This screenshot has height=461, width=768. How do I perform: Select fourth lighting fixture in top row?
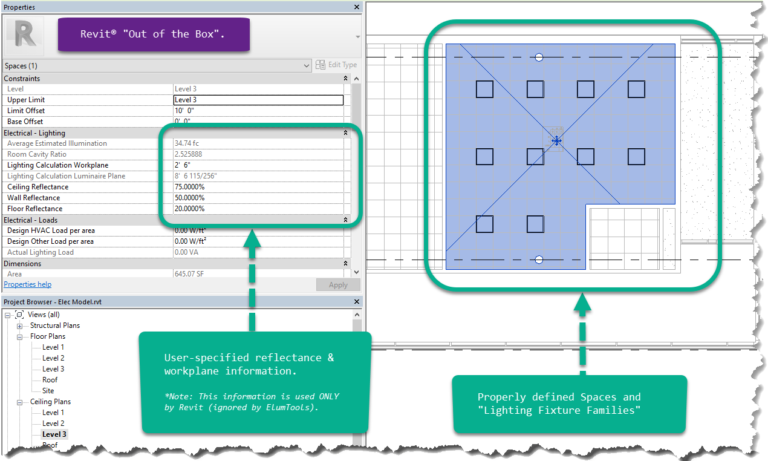tap(636, 89)
